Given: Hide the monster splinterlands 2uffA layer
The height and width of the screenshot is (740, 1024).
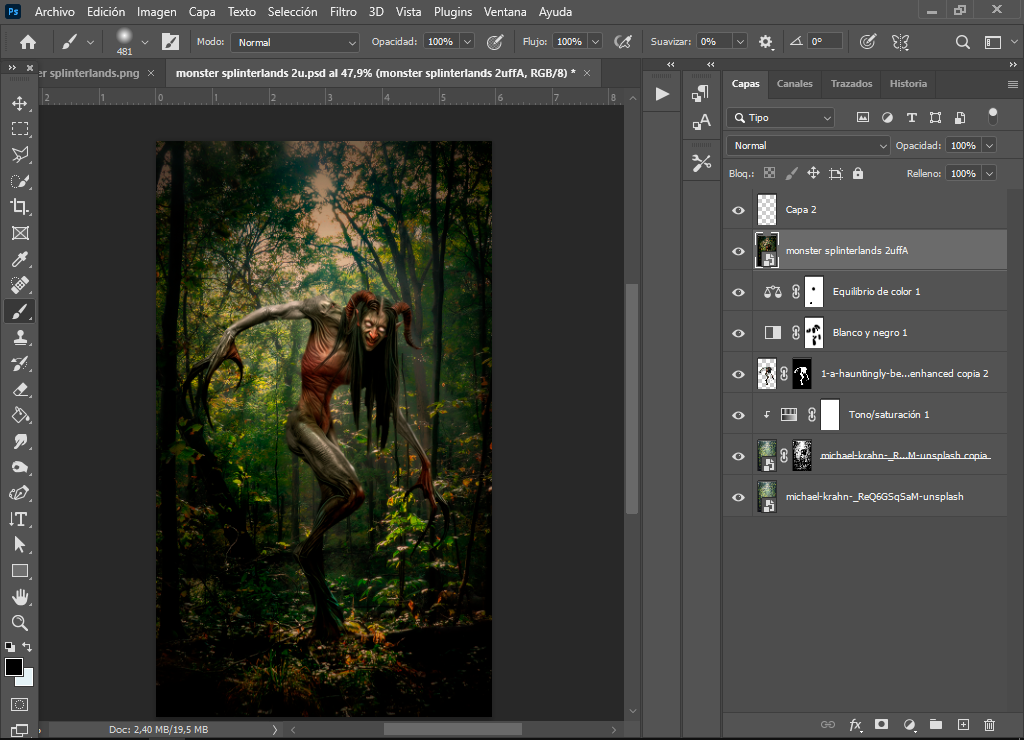Looking at the screenshot, I should (x=738, y=251).
